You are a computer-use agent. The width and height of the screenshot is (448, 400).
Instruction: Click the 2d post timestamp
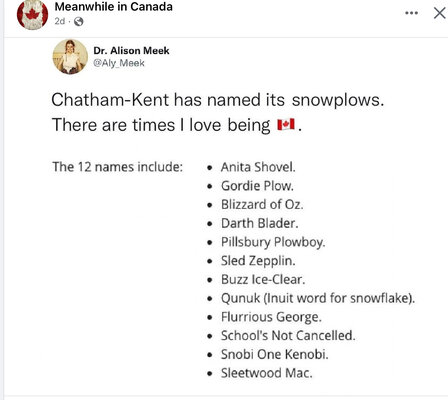coord(60,21)
